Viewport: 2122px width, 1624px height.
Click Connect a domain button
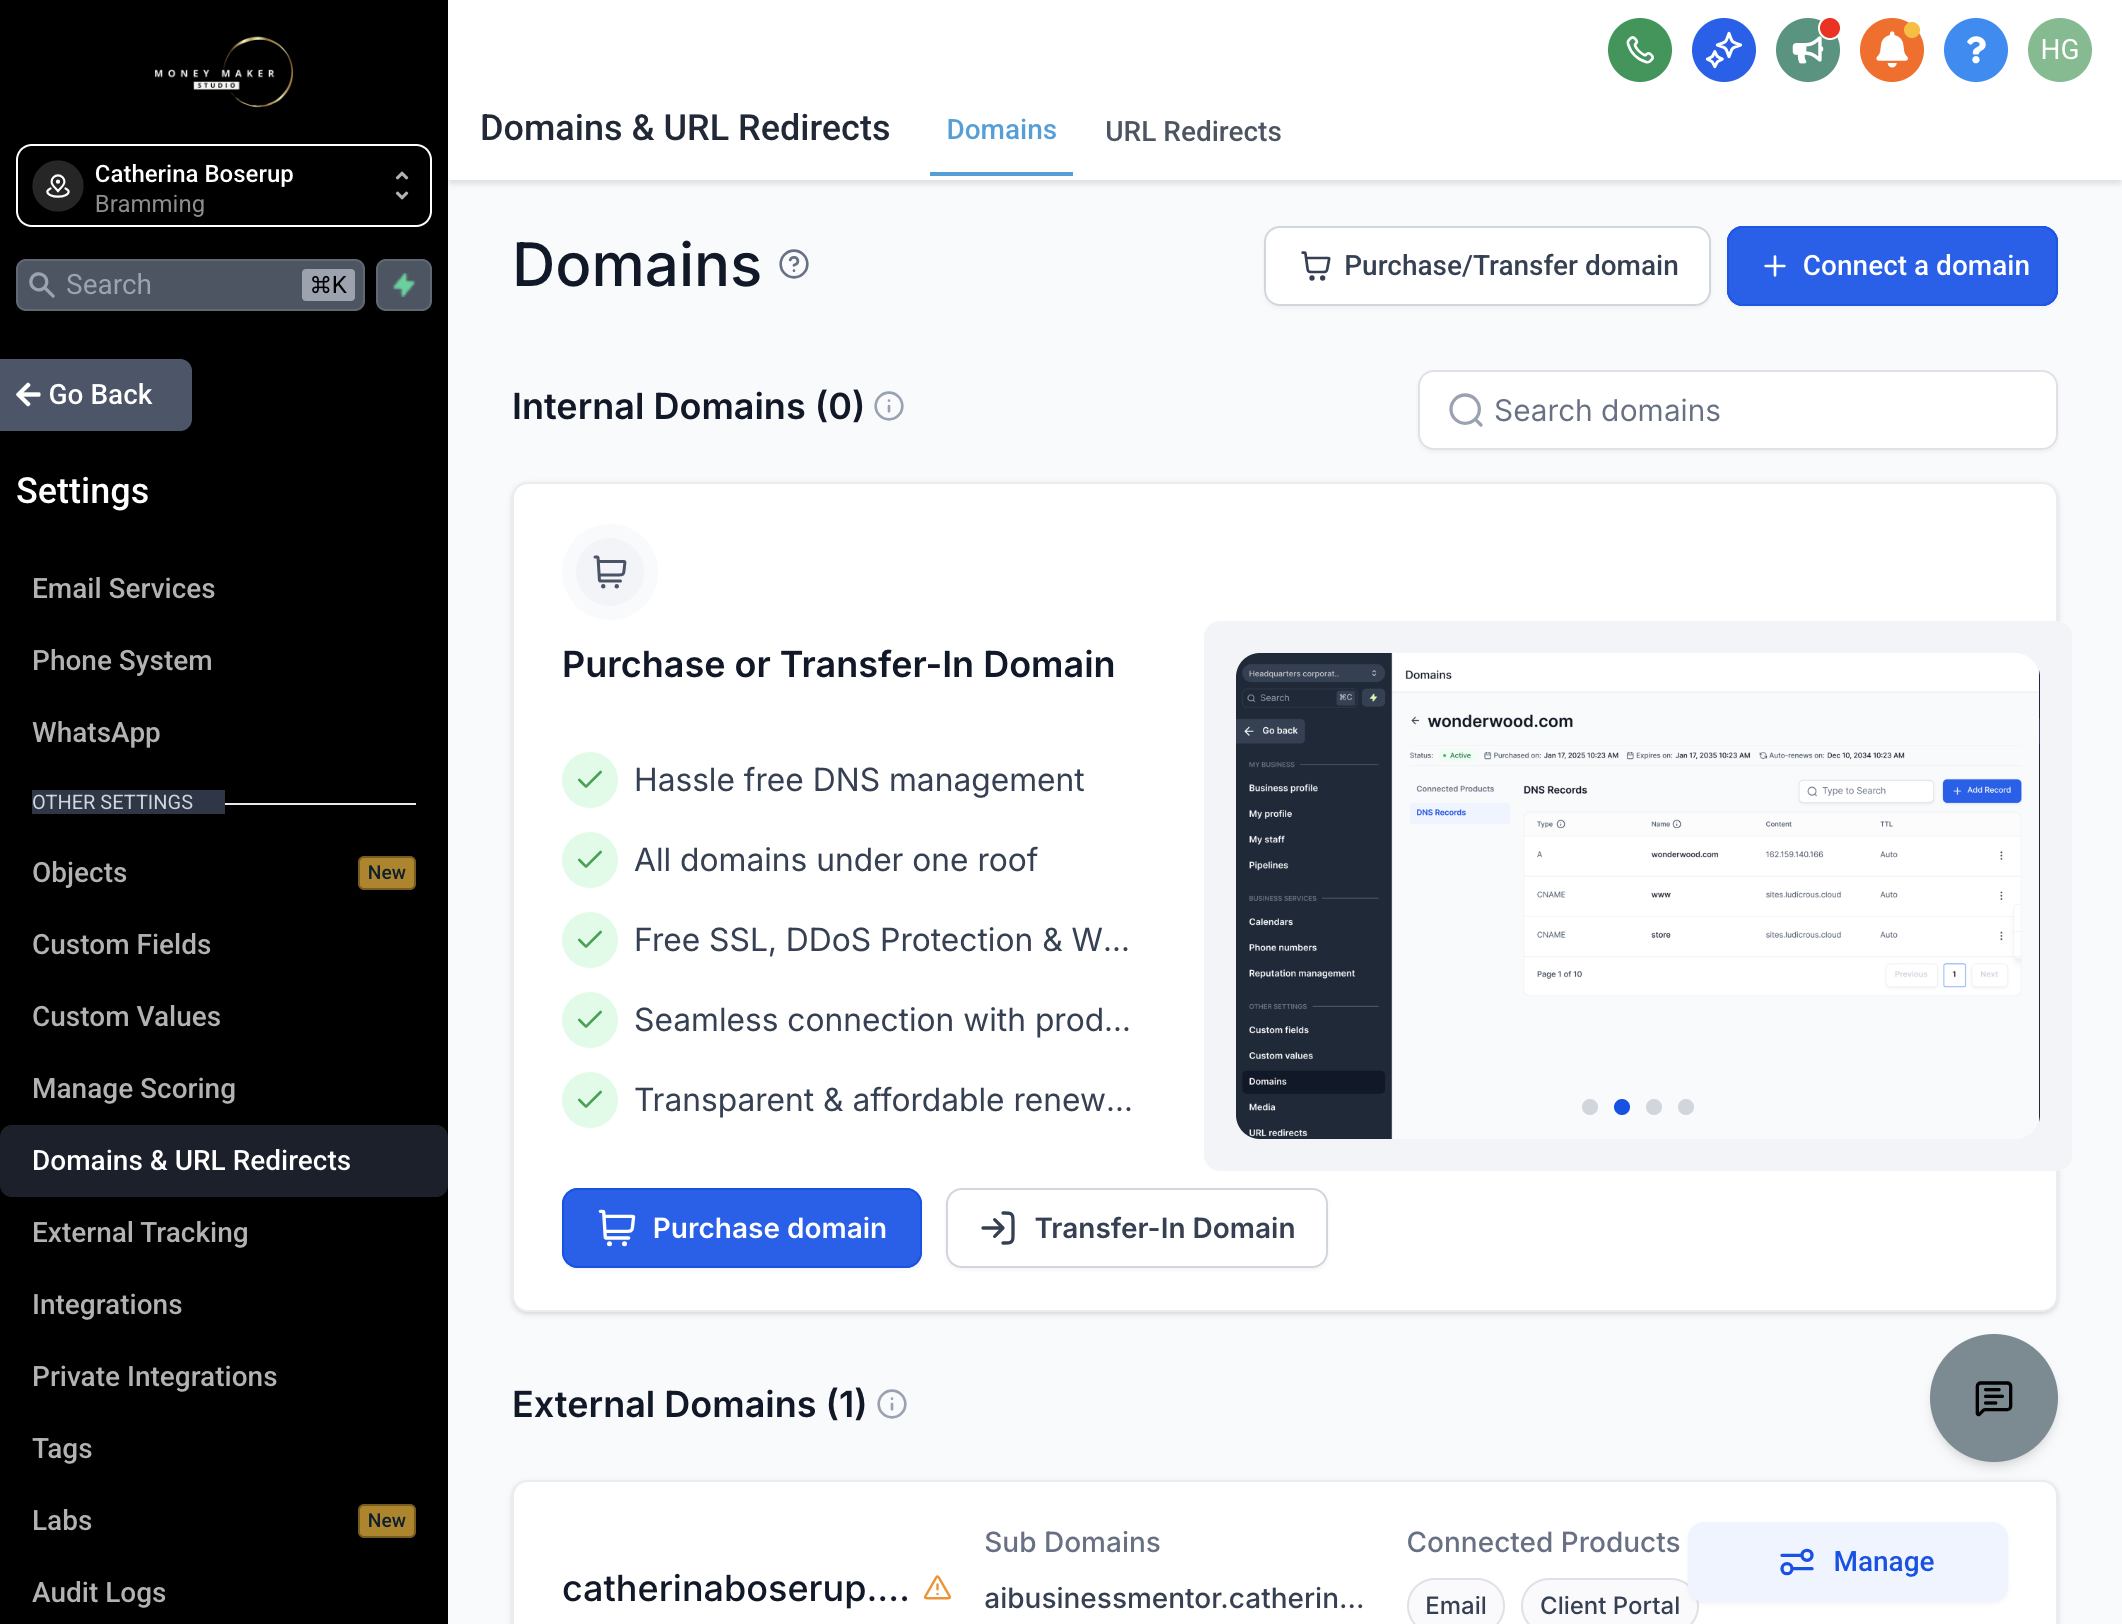pyautogui.click(x=1891, y=266)
